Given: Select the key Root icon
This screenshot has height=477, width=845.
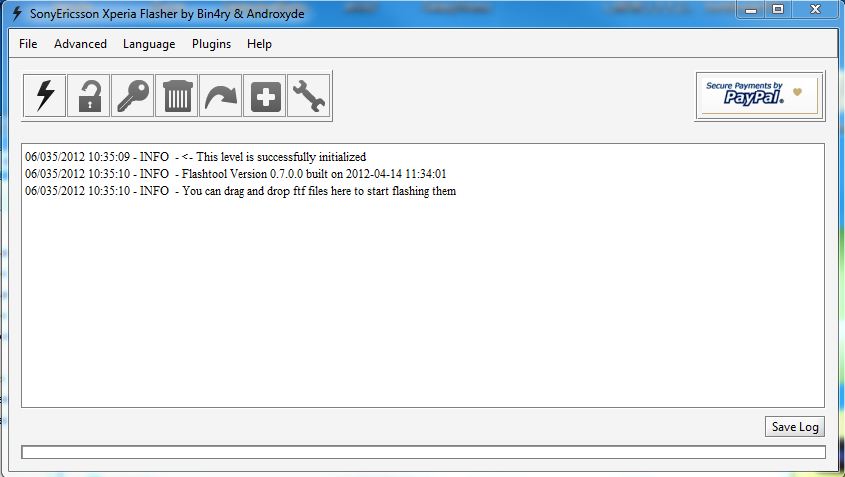Looking at the screenshot, I should pos(133,96).
